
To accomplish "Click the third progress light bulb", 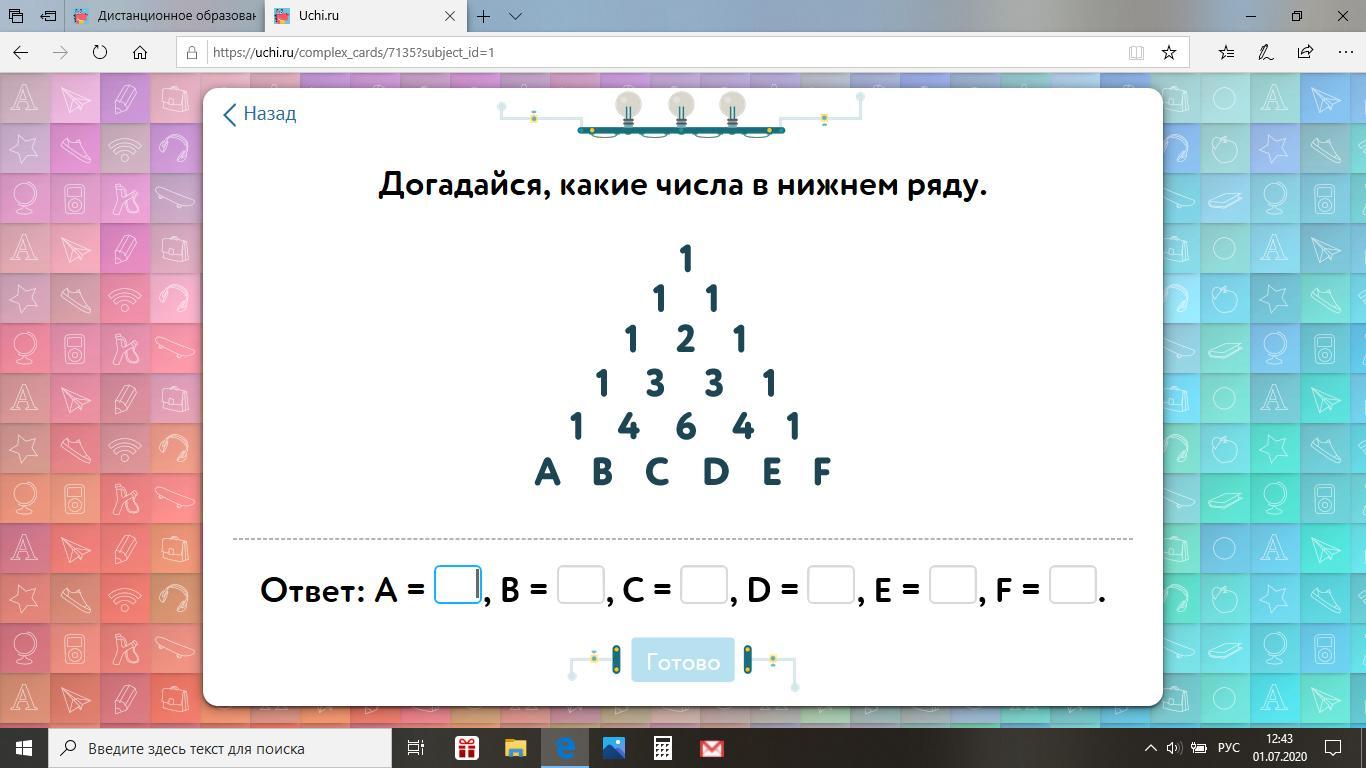I will pos(732,109).
